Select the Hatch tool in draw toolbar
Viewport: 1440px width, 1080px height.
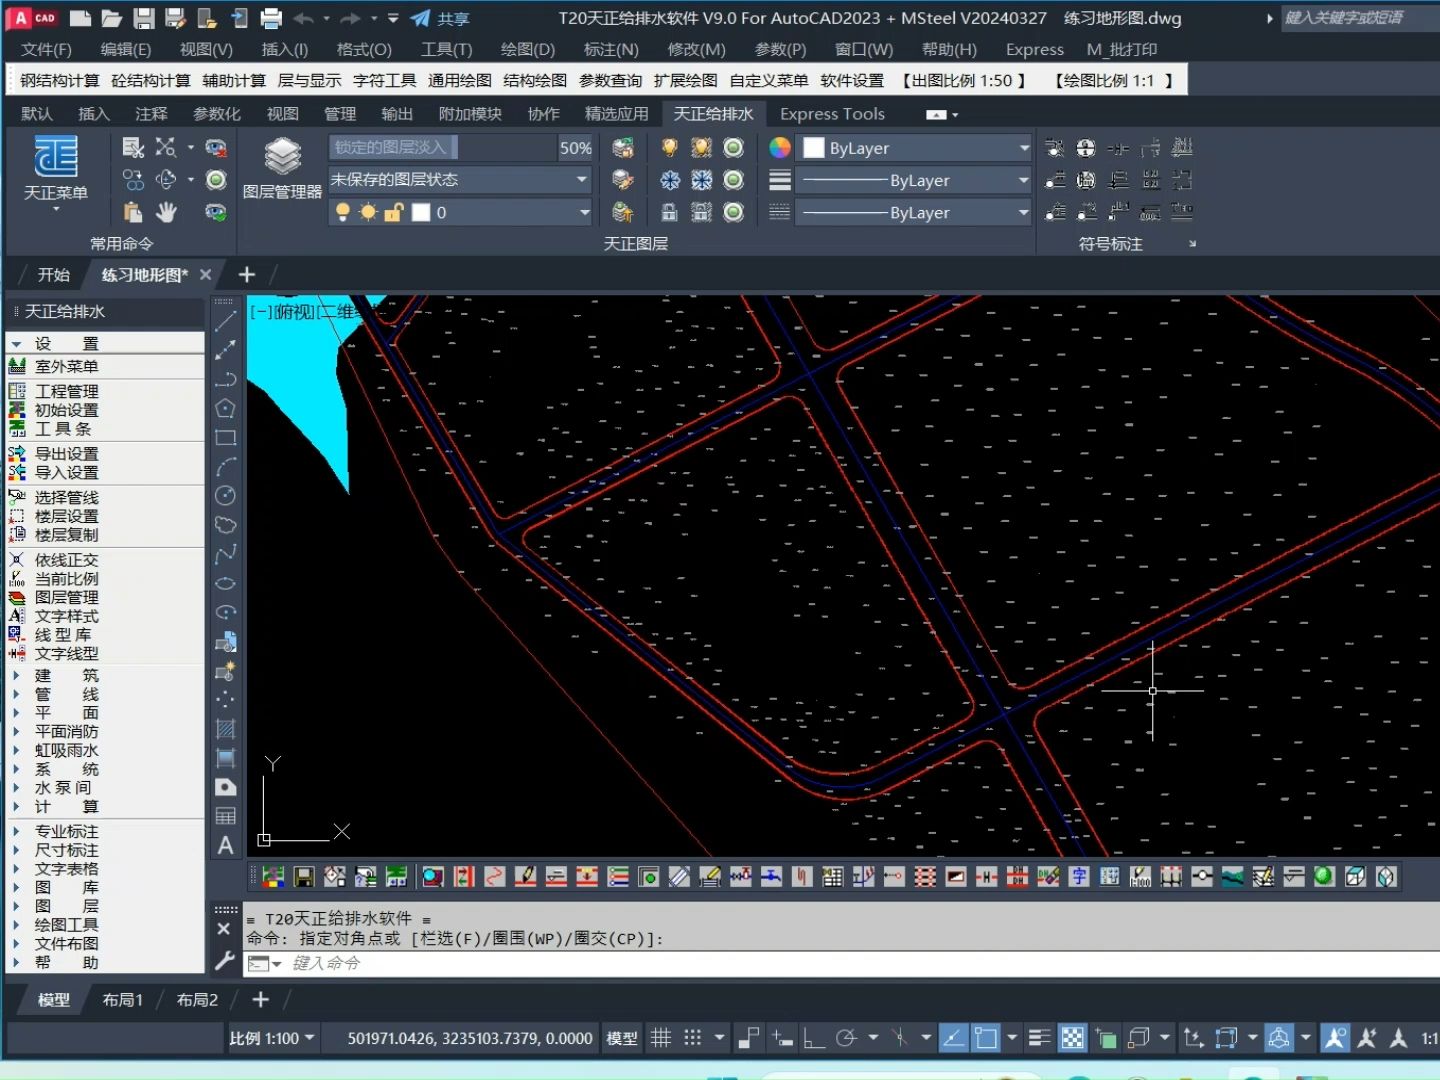point(226,729)
